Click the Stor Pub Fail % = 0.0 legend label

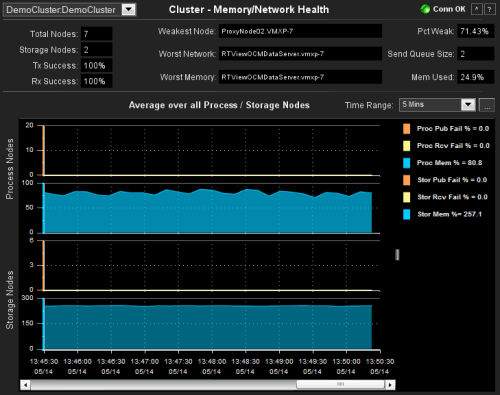click(452, 180)
